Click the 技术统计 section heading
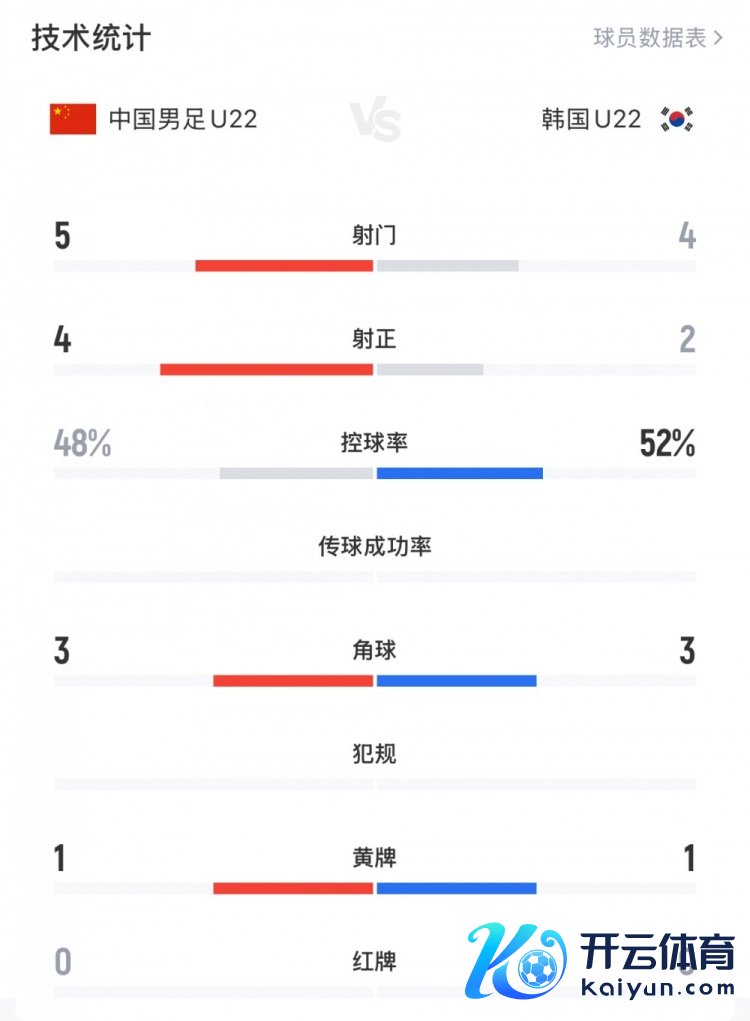 point(91,38)
